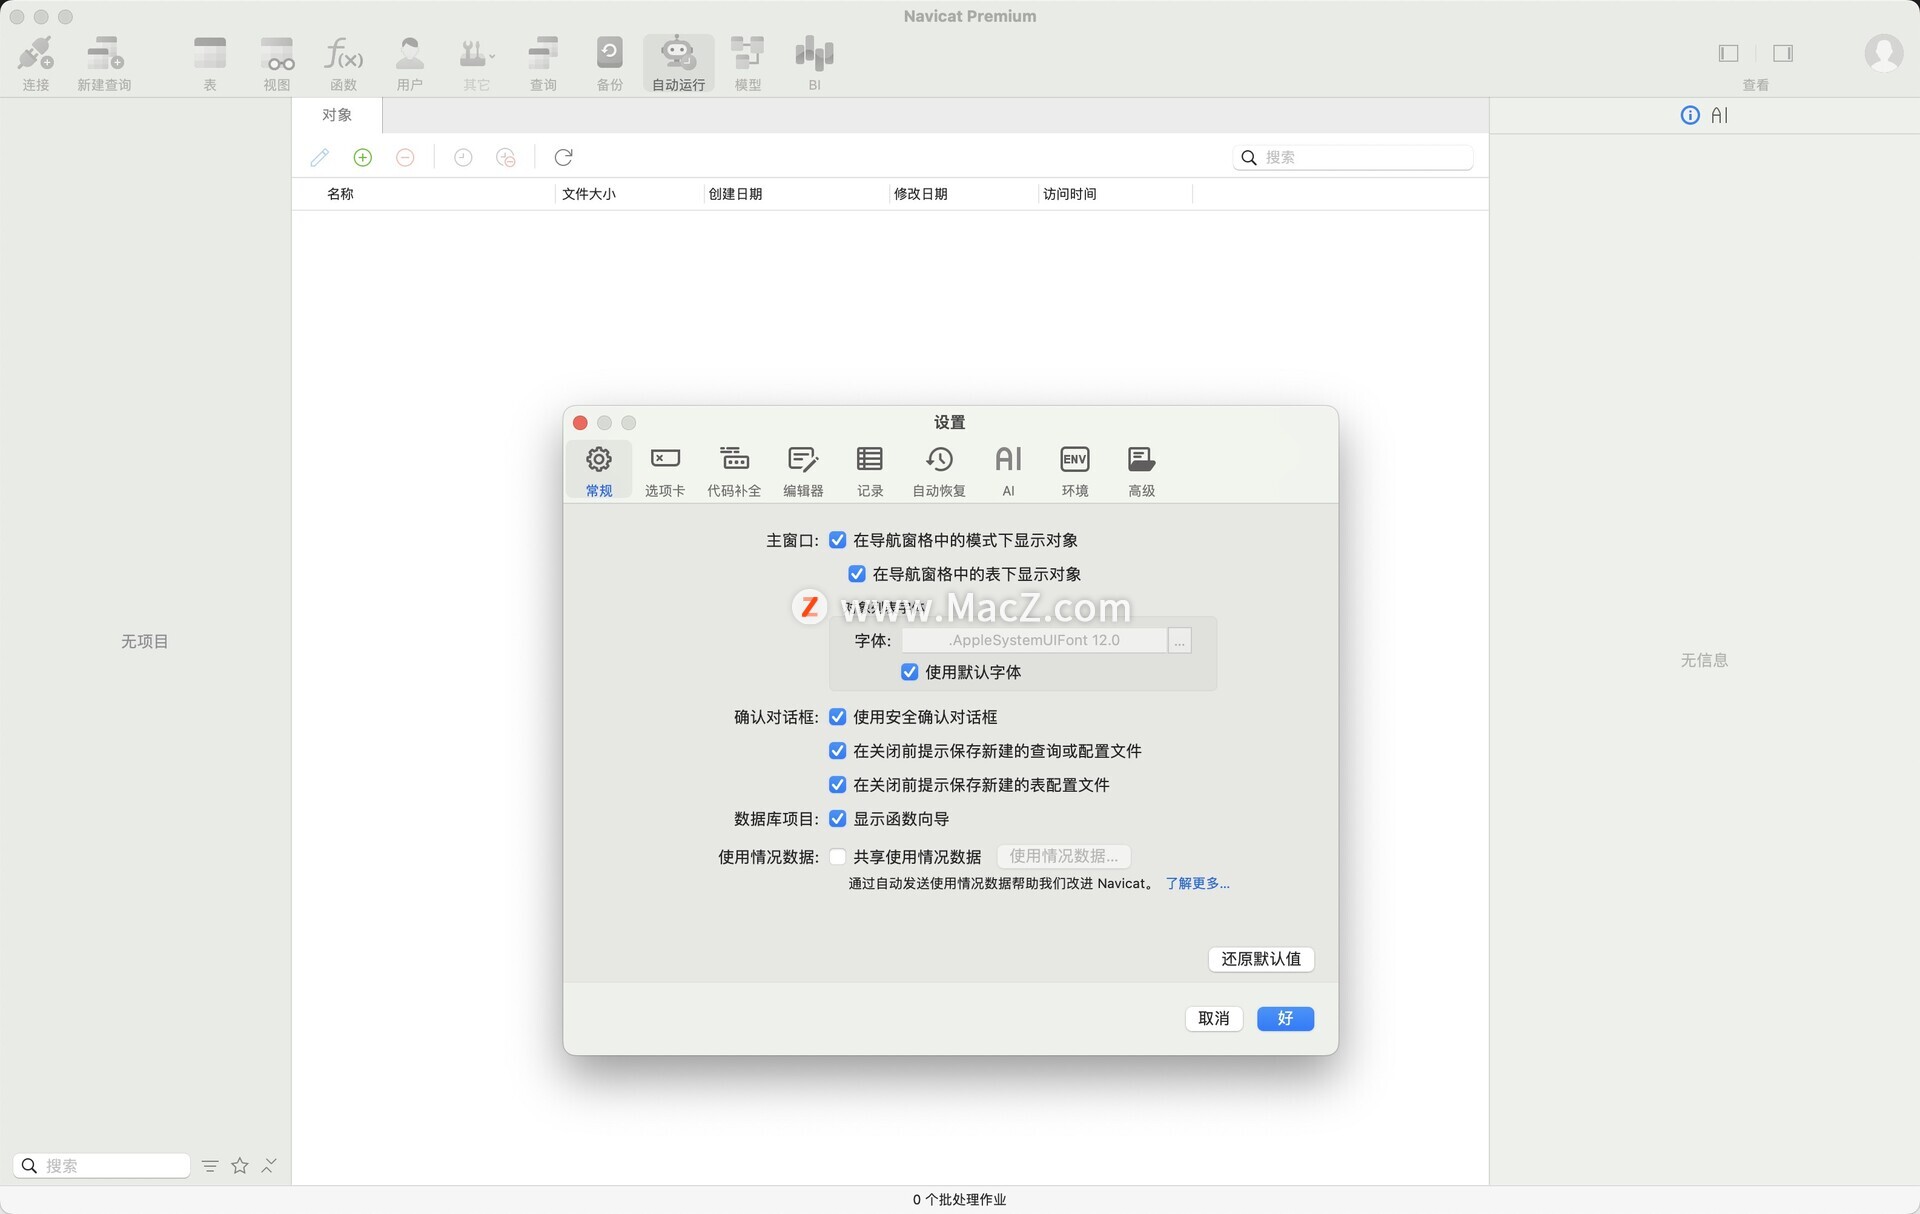1920x1214 pixels.
Task: Open the BI chart icon
Action: 814,63
